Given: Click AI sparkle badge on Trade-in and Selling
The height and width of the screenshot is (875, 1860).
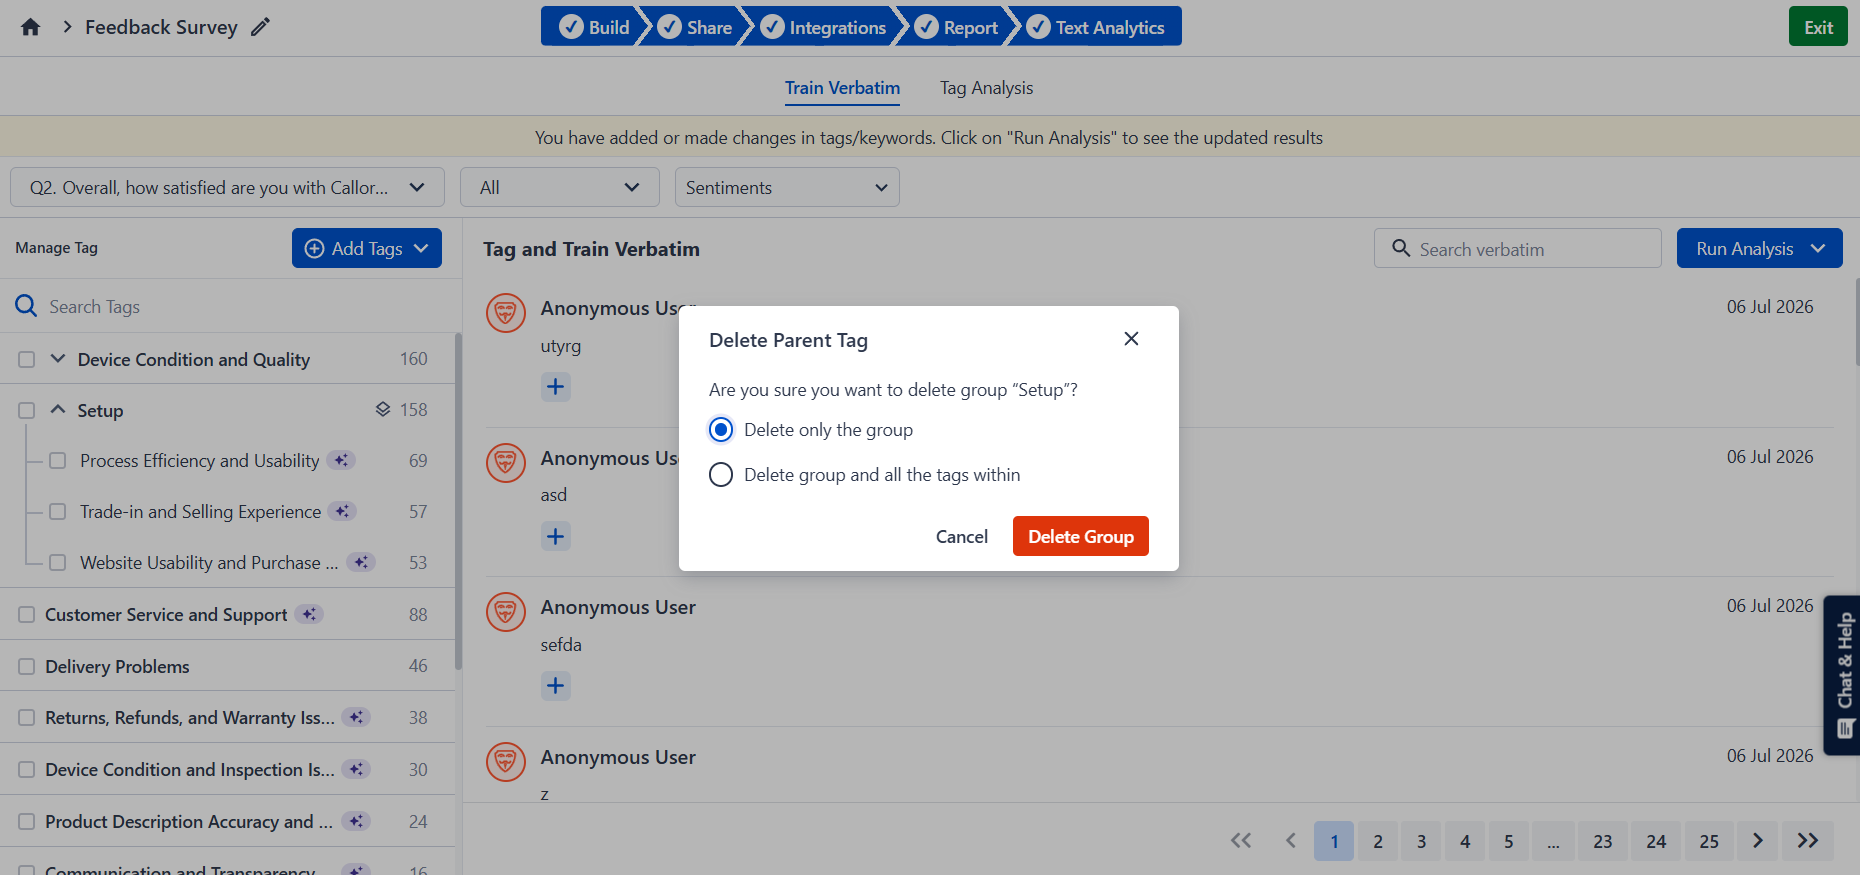Looking at the screenshot, I should (343, 511).
